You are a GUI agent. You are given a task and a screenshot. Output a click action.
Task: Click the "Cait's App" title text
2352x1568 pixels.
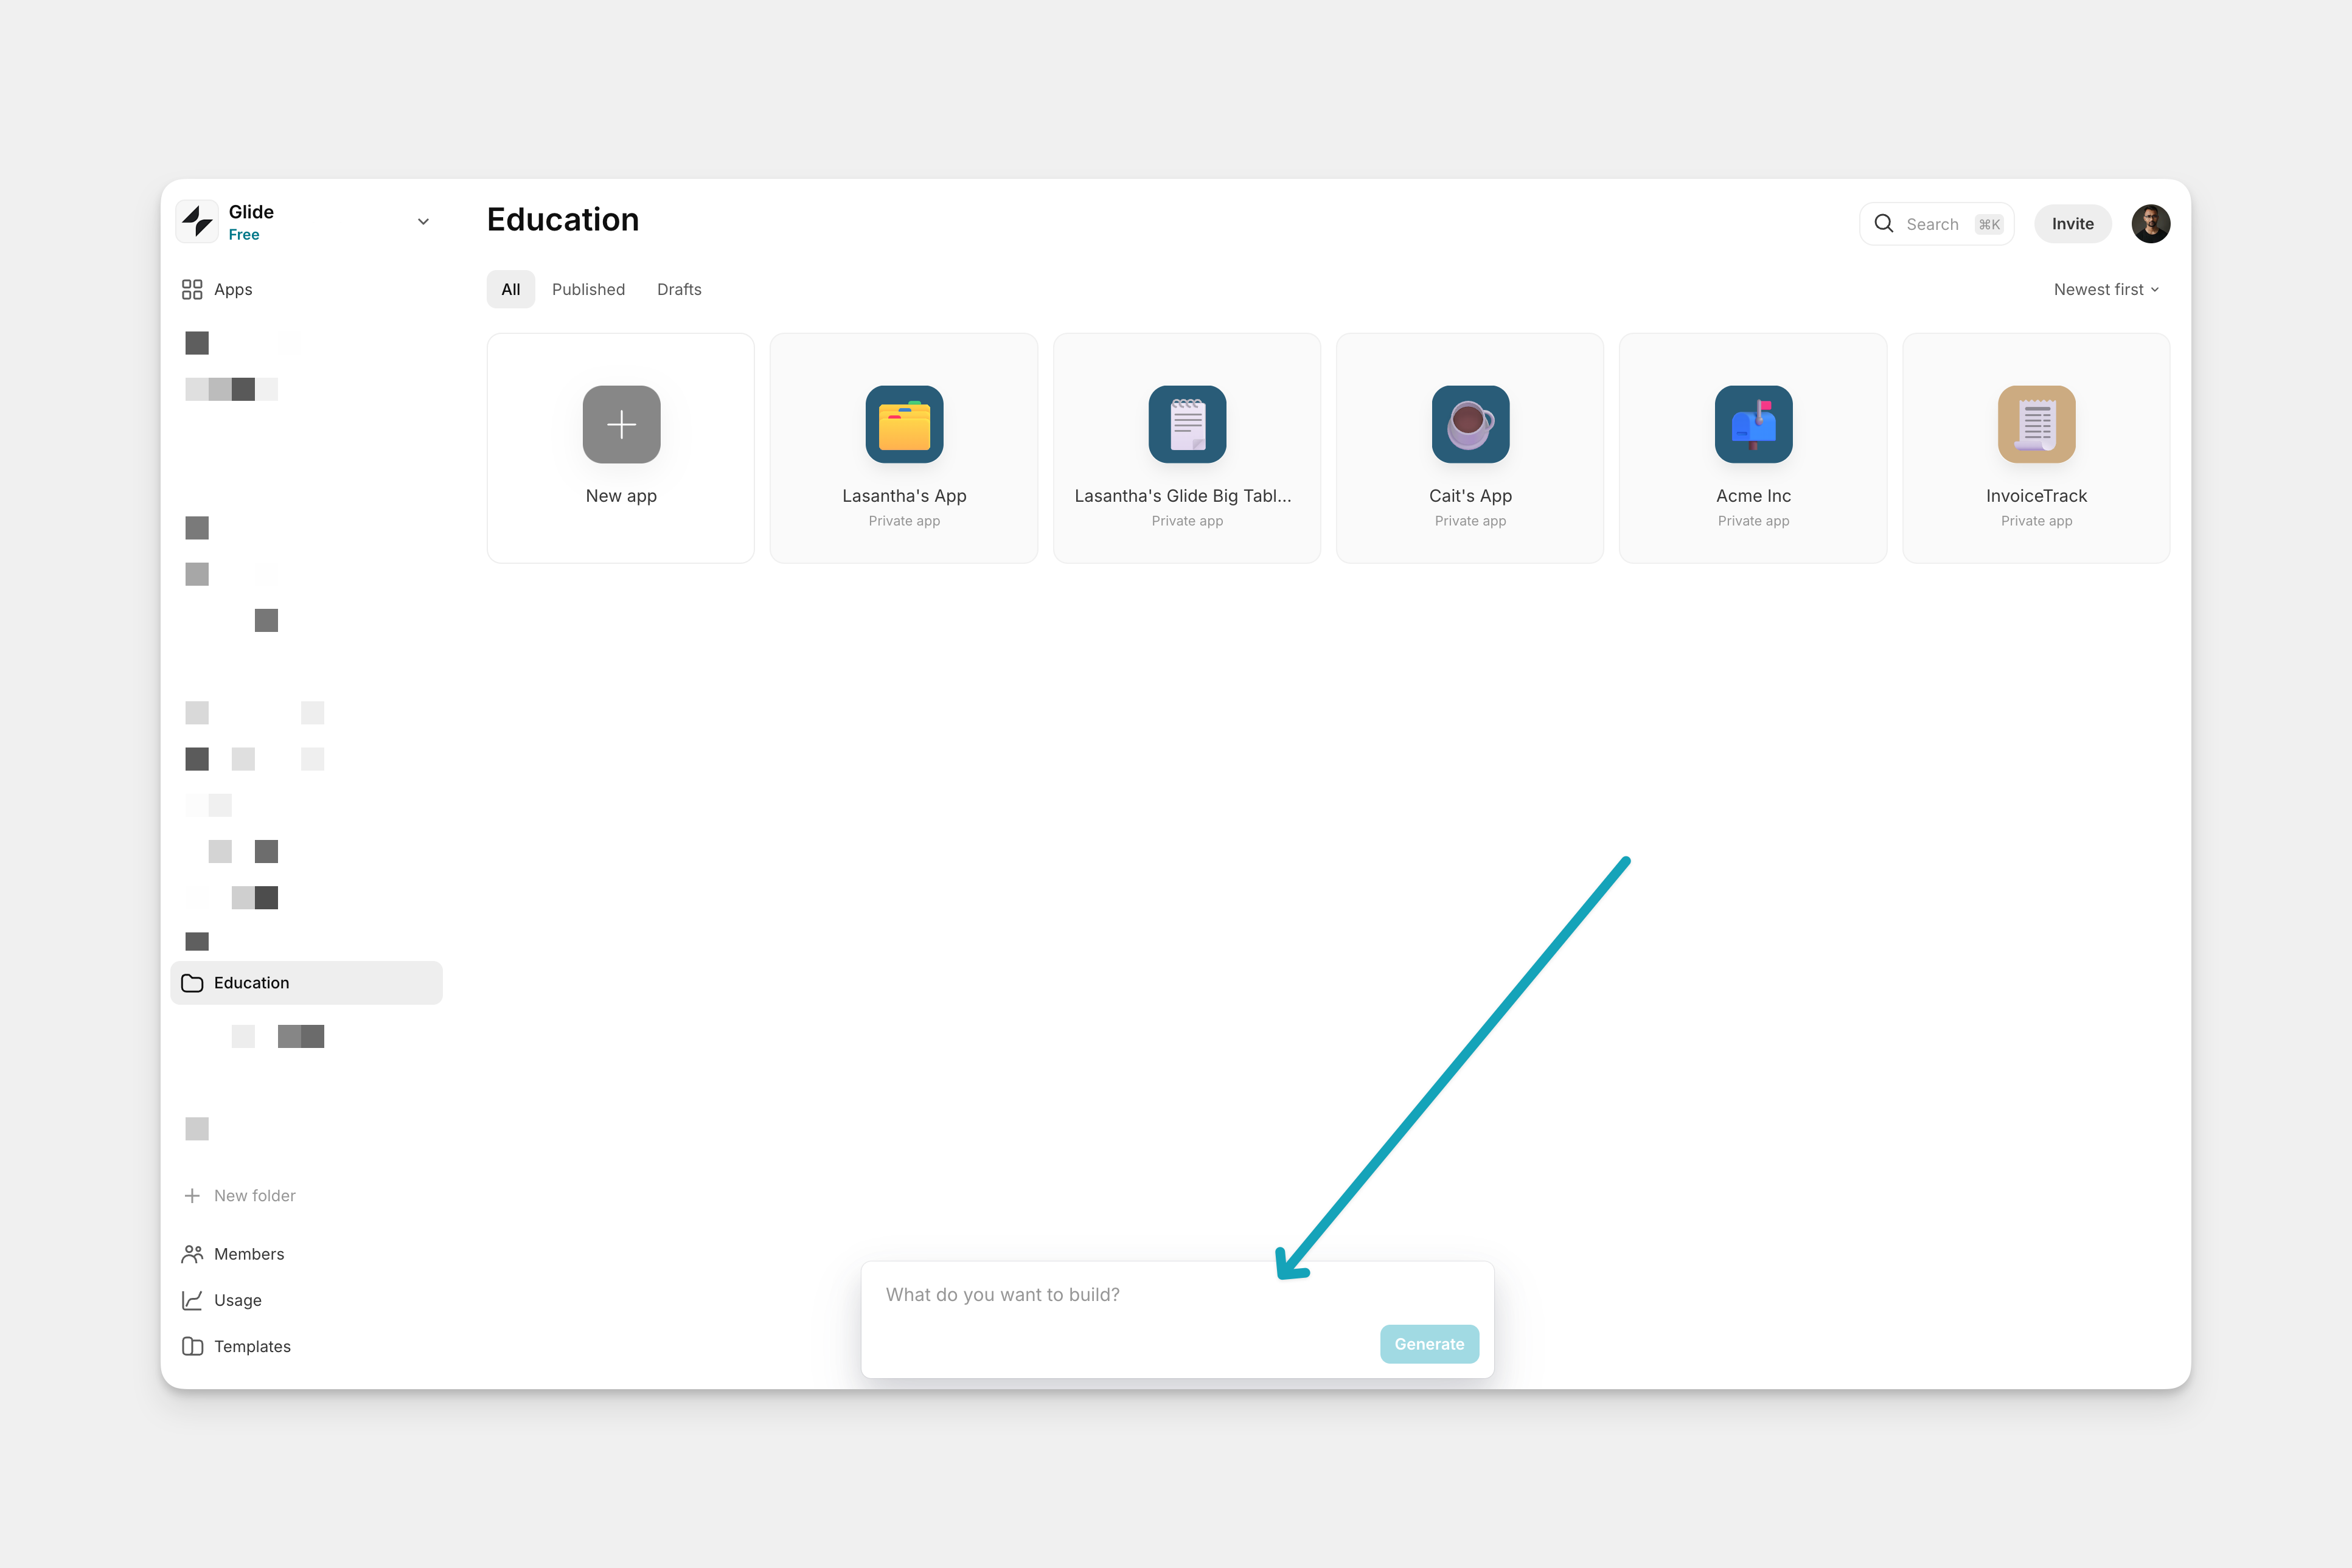[x=1470, y=496]
